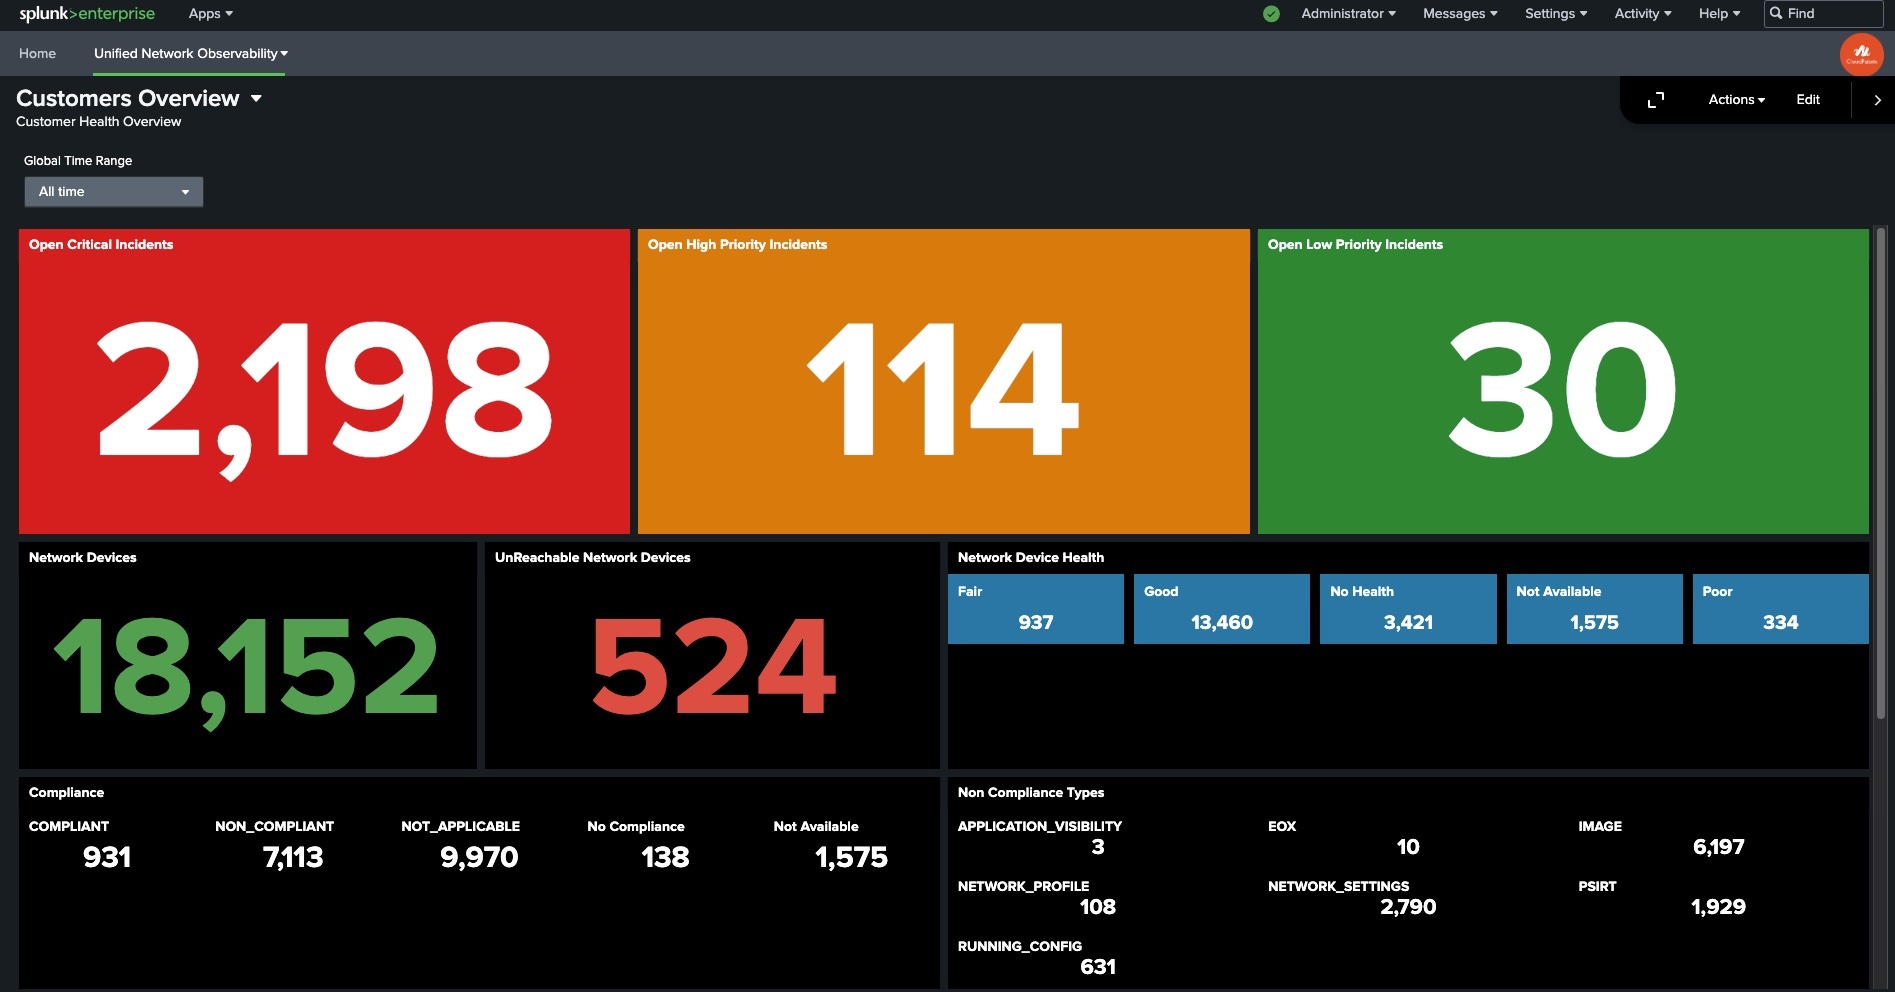The height and width of the screenshot is (992, 1895).
Task: Go to the Home tab
Action: click(37, 54)
